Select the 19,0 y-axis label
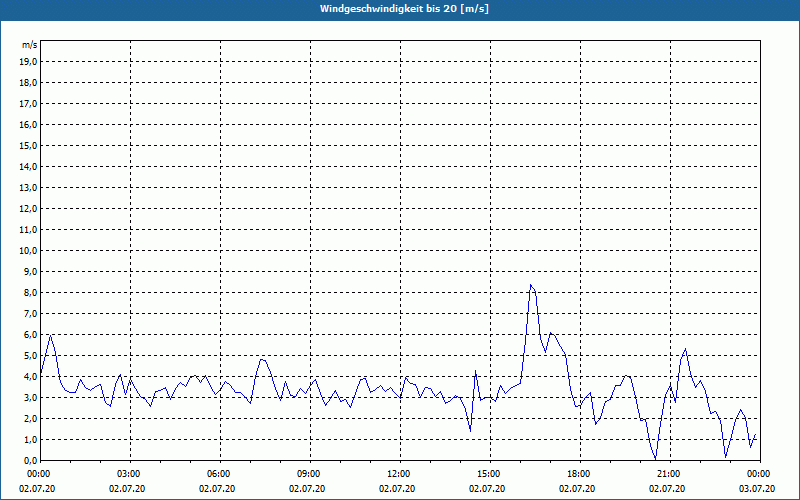800x500 pixels. (x=28, y=62)
